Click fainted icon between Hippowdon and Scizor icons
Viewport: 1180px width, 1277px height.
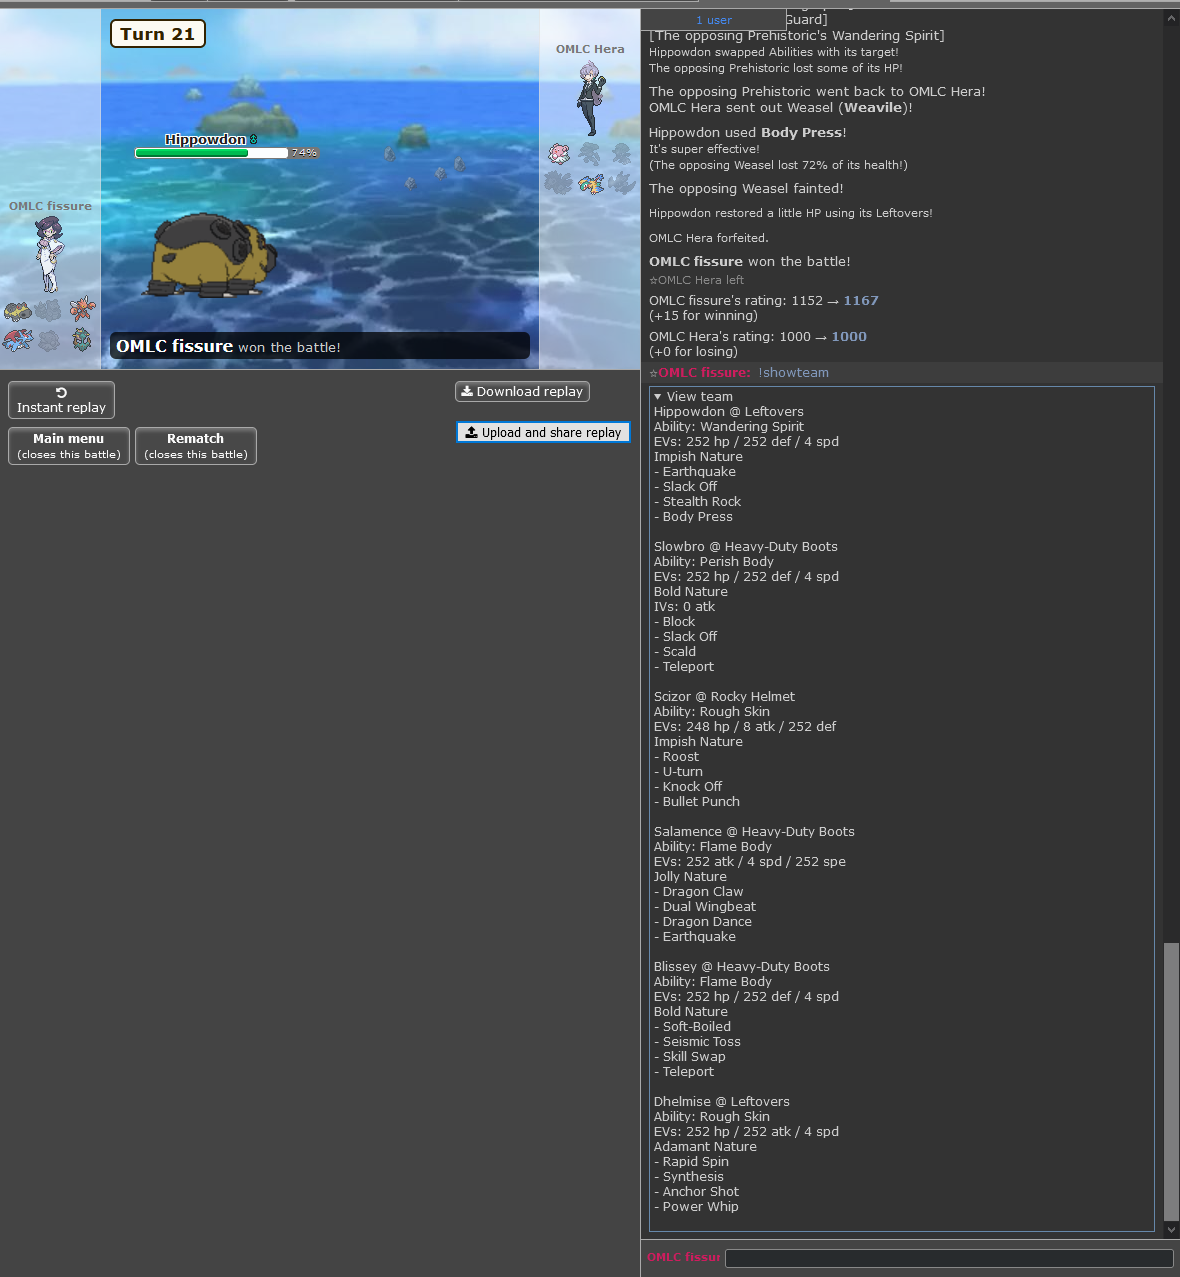click(49, 311)
